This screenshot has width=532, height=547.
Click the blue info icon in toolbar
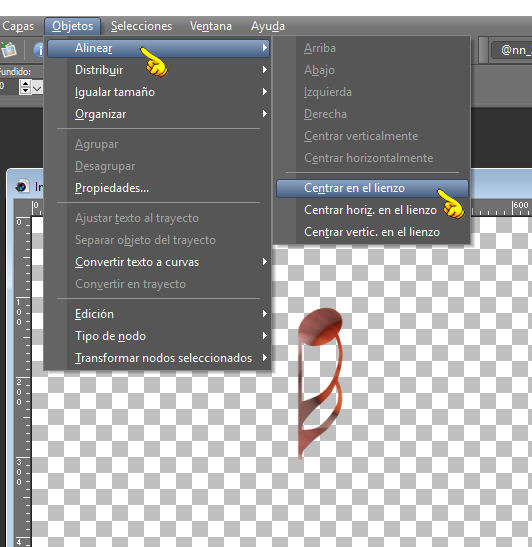pos(38,50)
